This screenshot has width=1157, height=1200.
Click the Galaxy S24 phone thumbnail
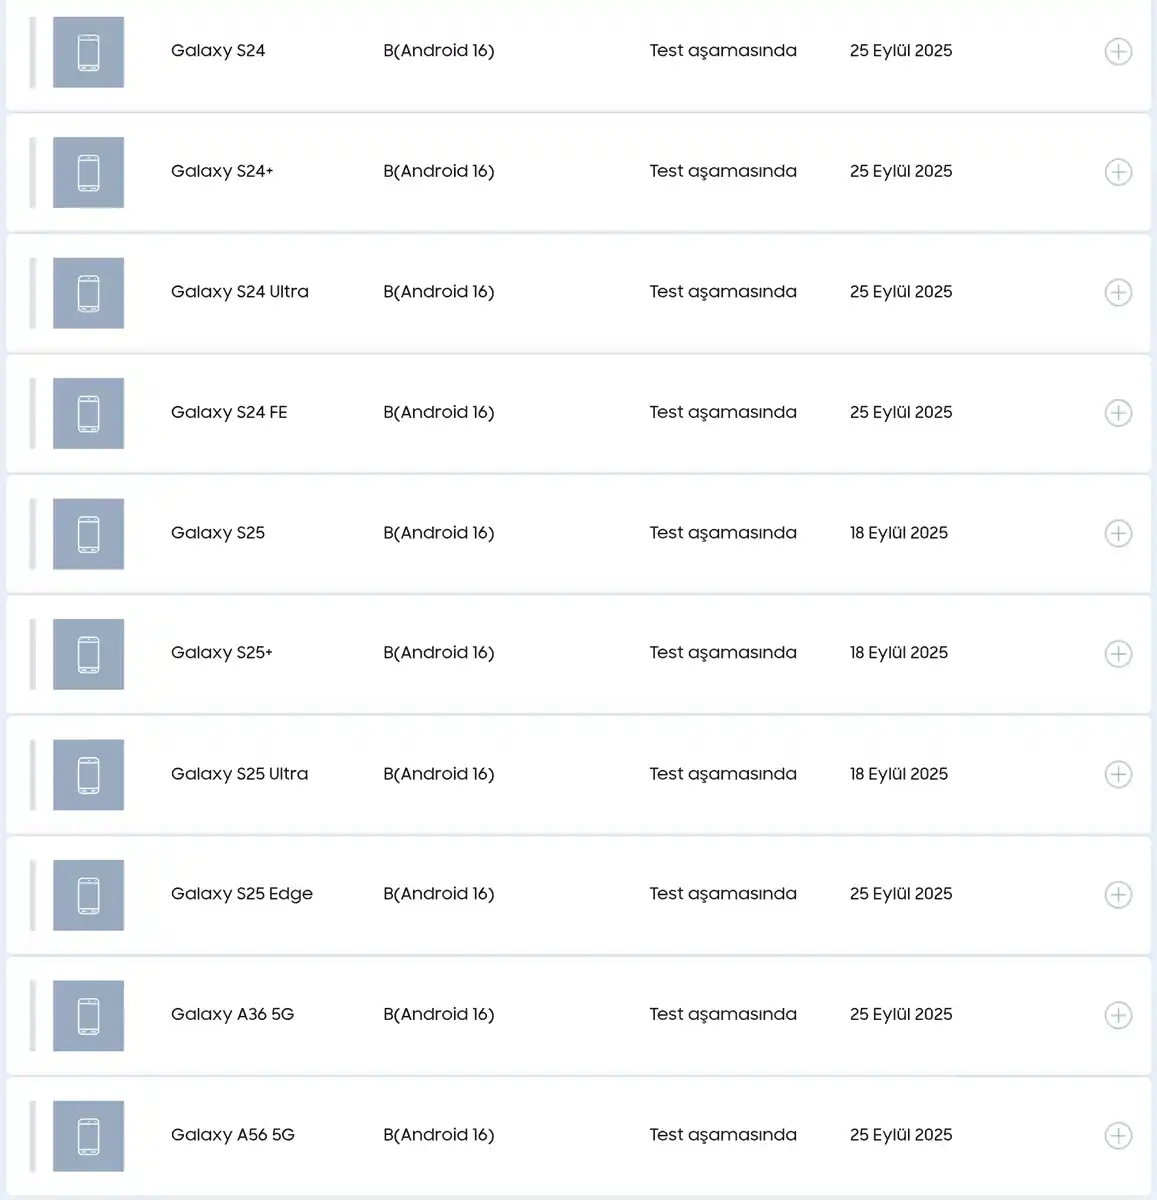point(88,52)
